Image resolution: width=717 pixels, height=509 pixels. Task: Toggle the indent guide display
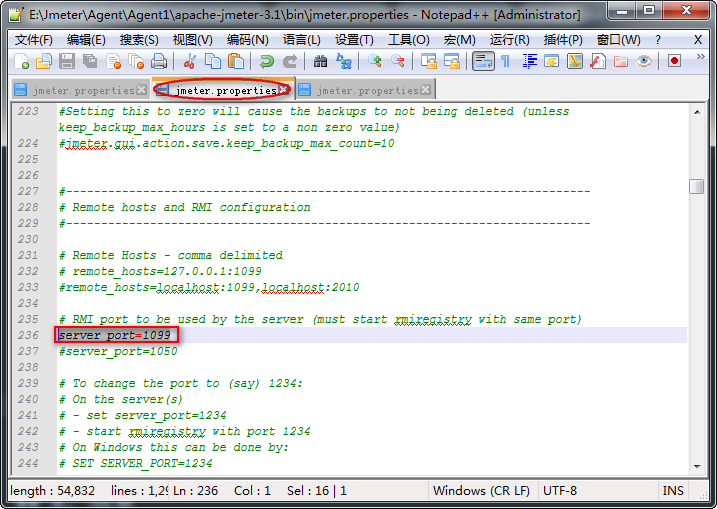[x=530, y=61]
